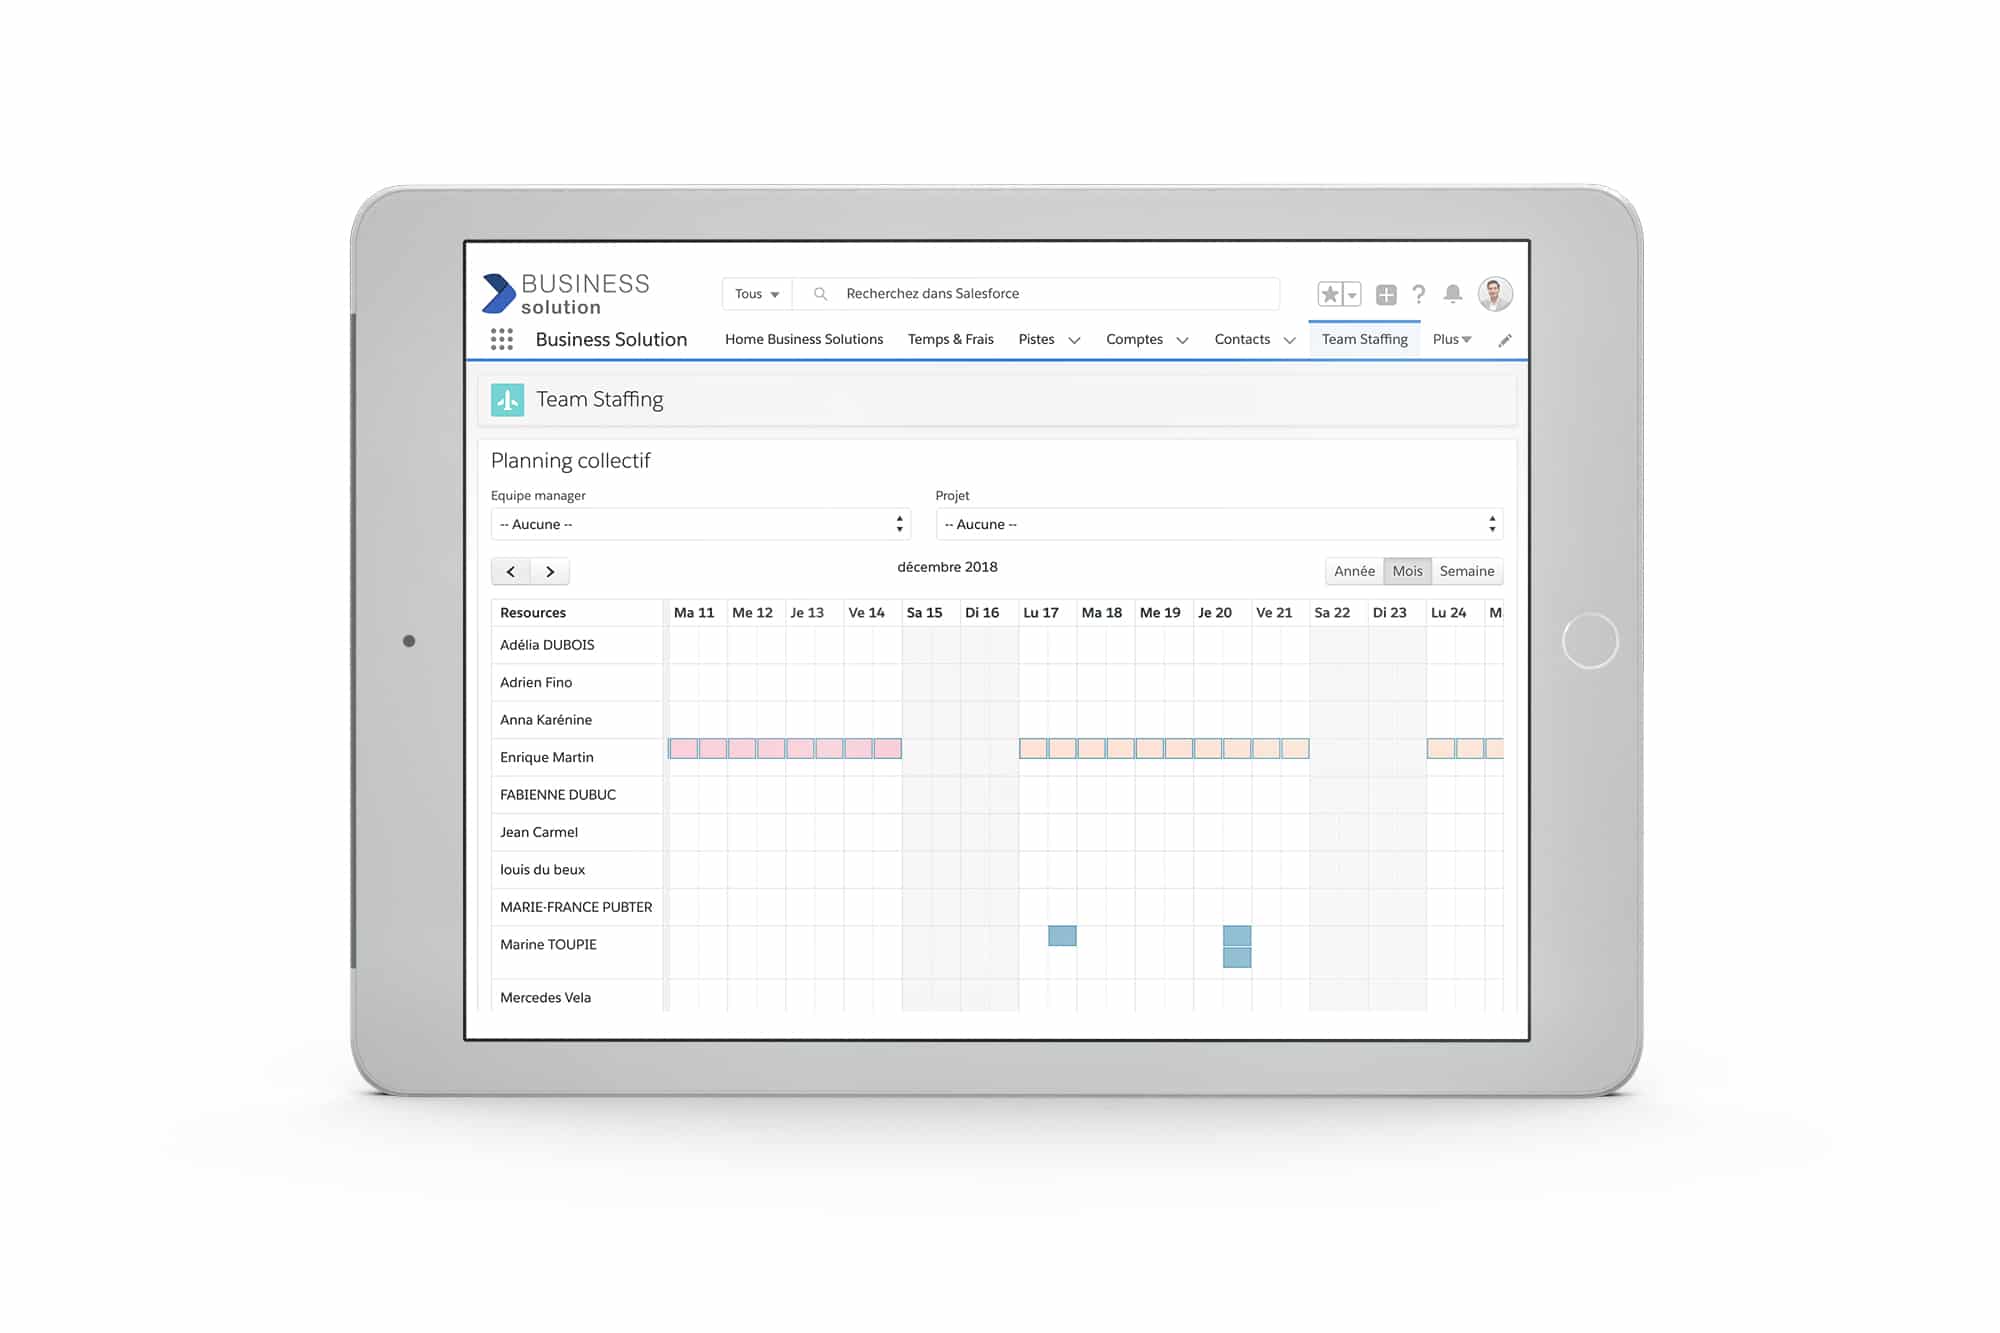Viewport: 2000px width, 1333px height.
Task: Click the Team Staffing airplane icon
Action: [506, 399]
